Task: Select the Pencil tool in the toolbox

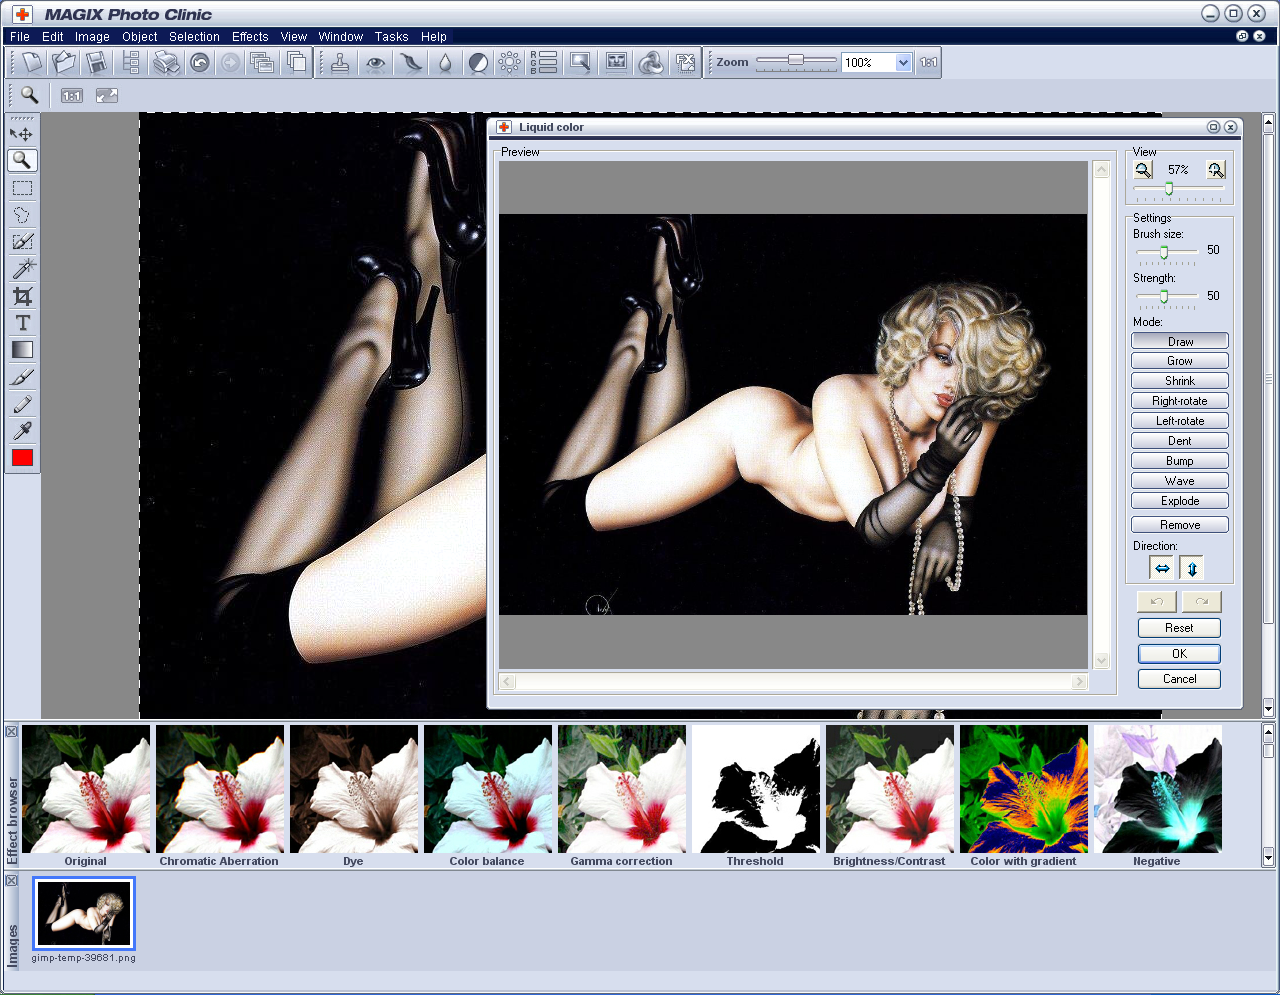Action: 22,404
